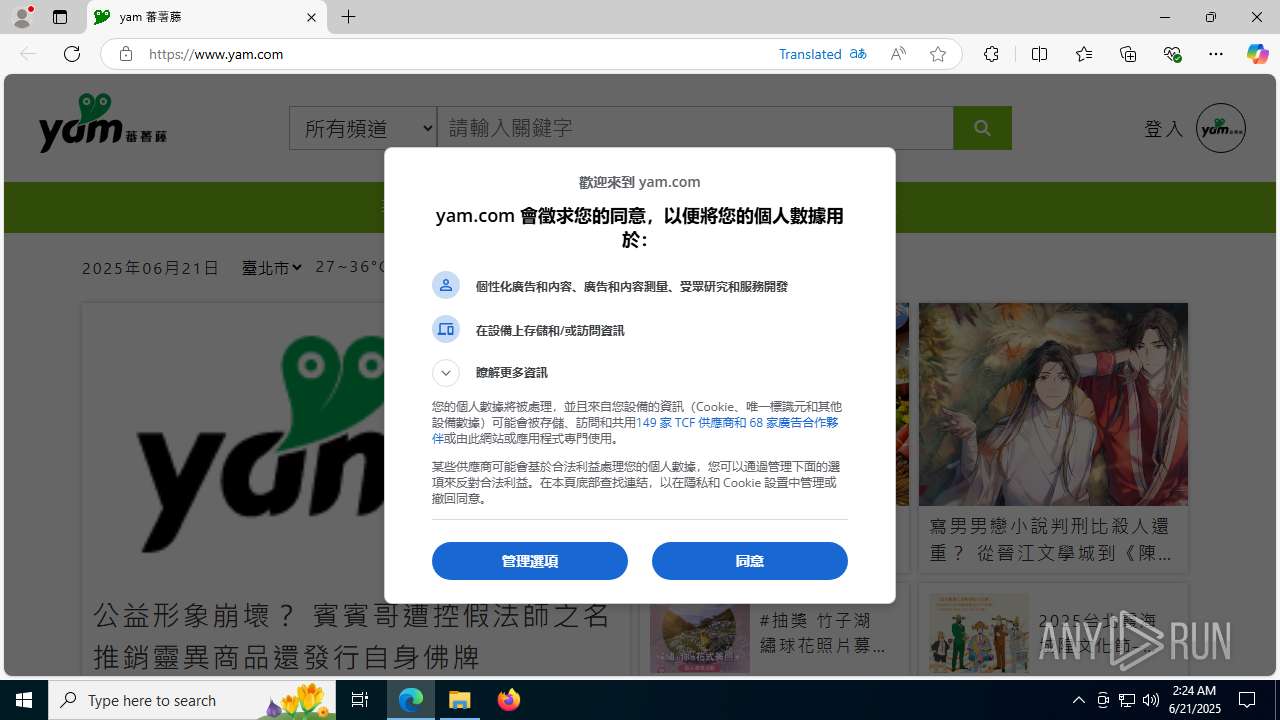Open the translate options icon

point(858,54)
